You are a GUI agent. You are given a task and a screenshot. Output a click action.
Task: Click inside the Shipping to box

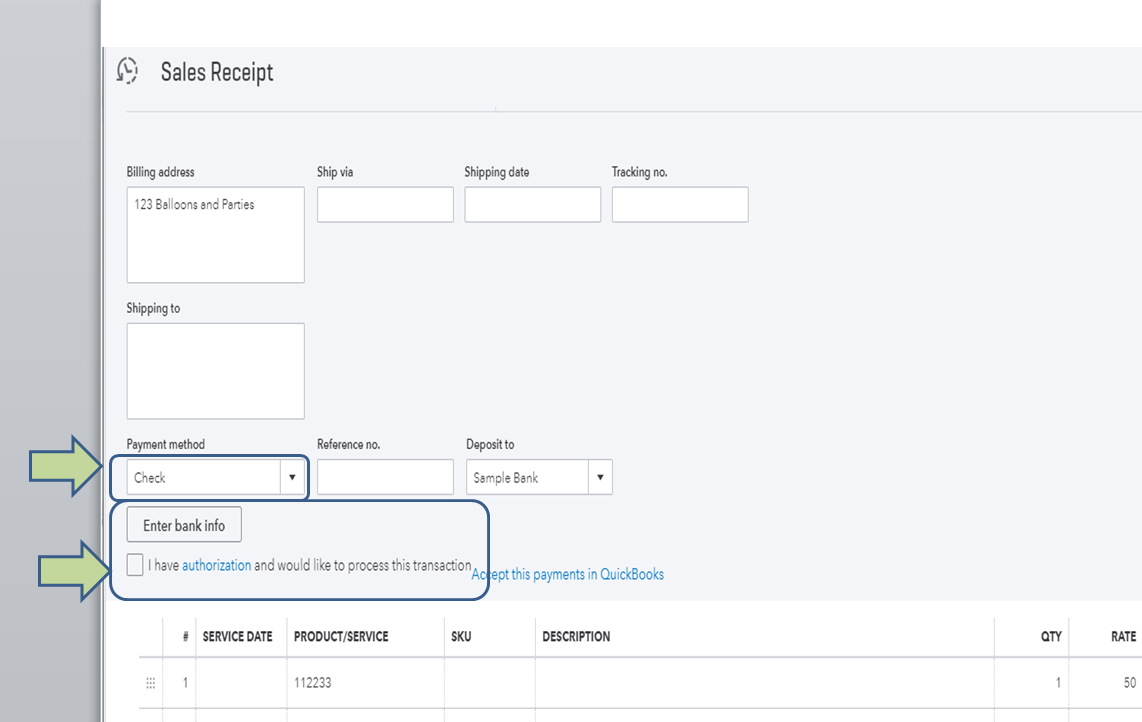pyautogui.click(x=215, y=370)
